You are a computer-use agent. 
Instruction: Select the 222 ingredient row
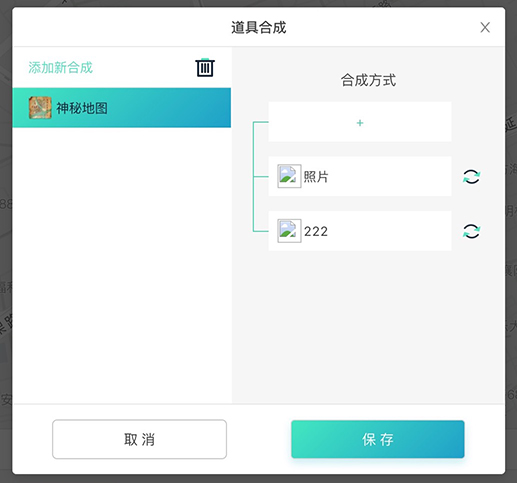click(360, 231)
